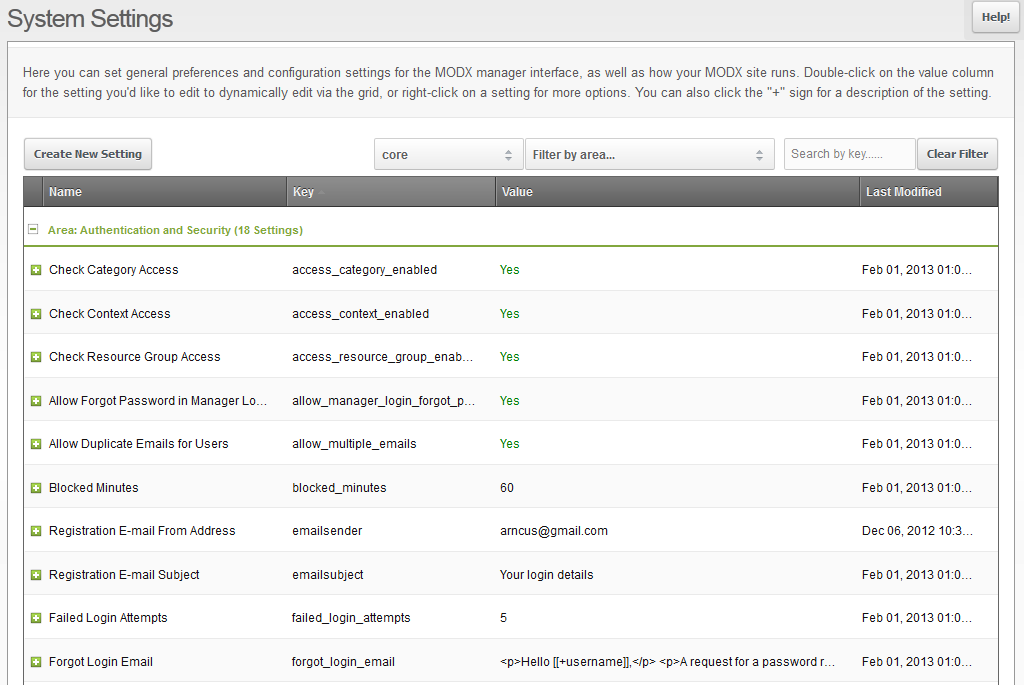Image resolution: width=1024 pixels, height=685 pixels.
Task: Expand the Check Context Access description icon
Action: 36,314
